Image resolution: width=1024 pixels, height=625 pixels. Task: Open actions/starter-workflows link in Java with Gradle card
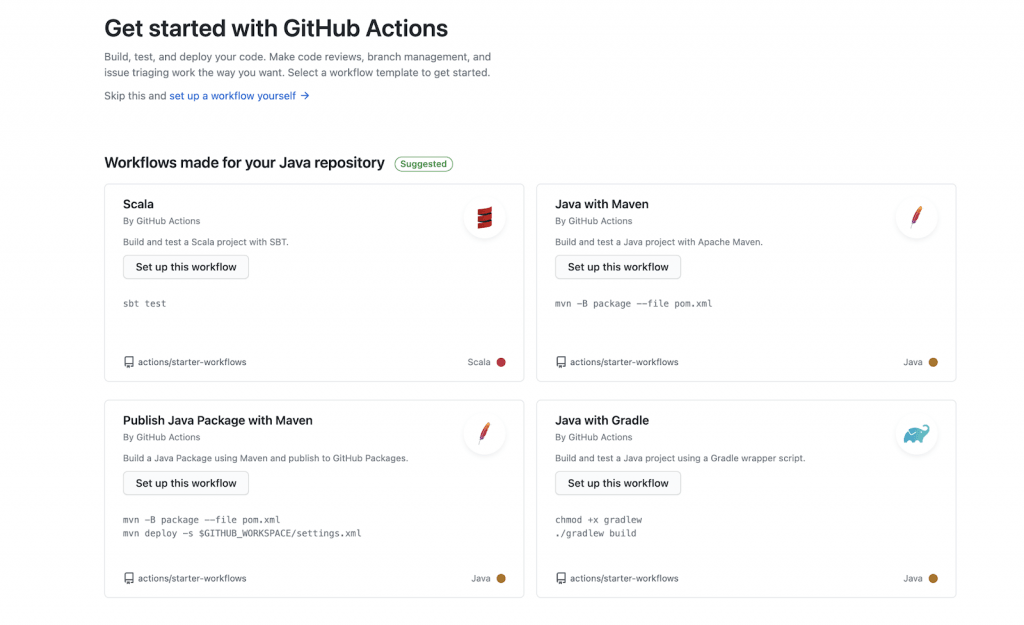pyautogui.click(x=624, y=578)
